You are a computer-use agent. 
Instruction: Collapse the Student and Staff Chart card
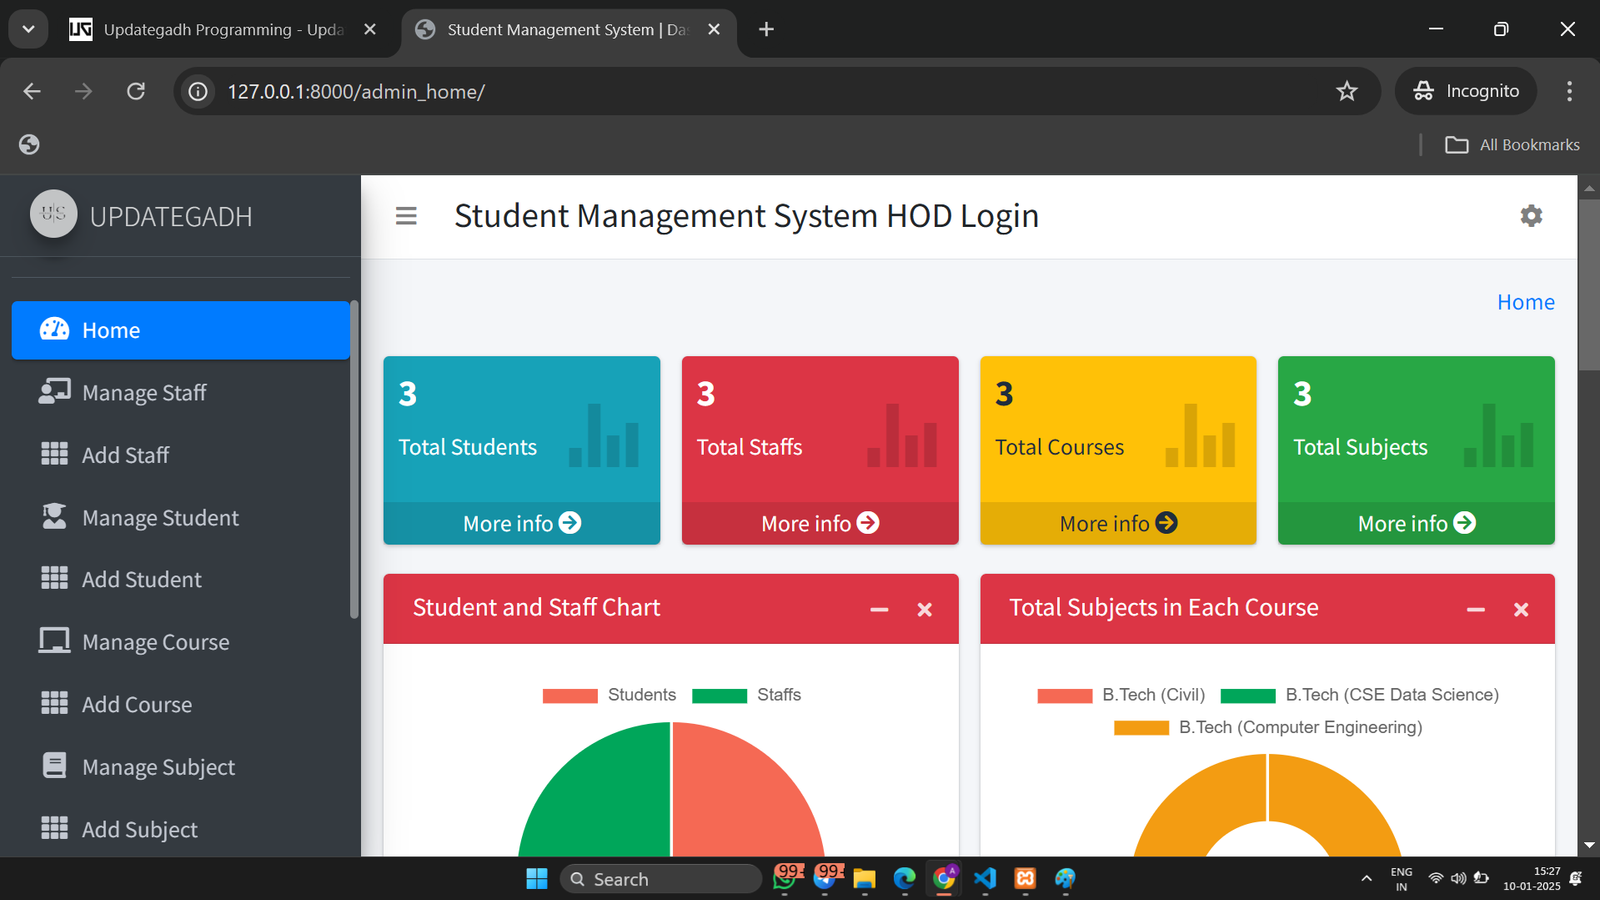tap(879, 609)
